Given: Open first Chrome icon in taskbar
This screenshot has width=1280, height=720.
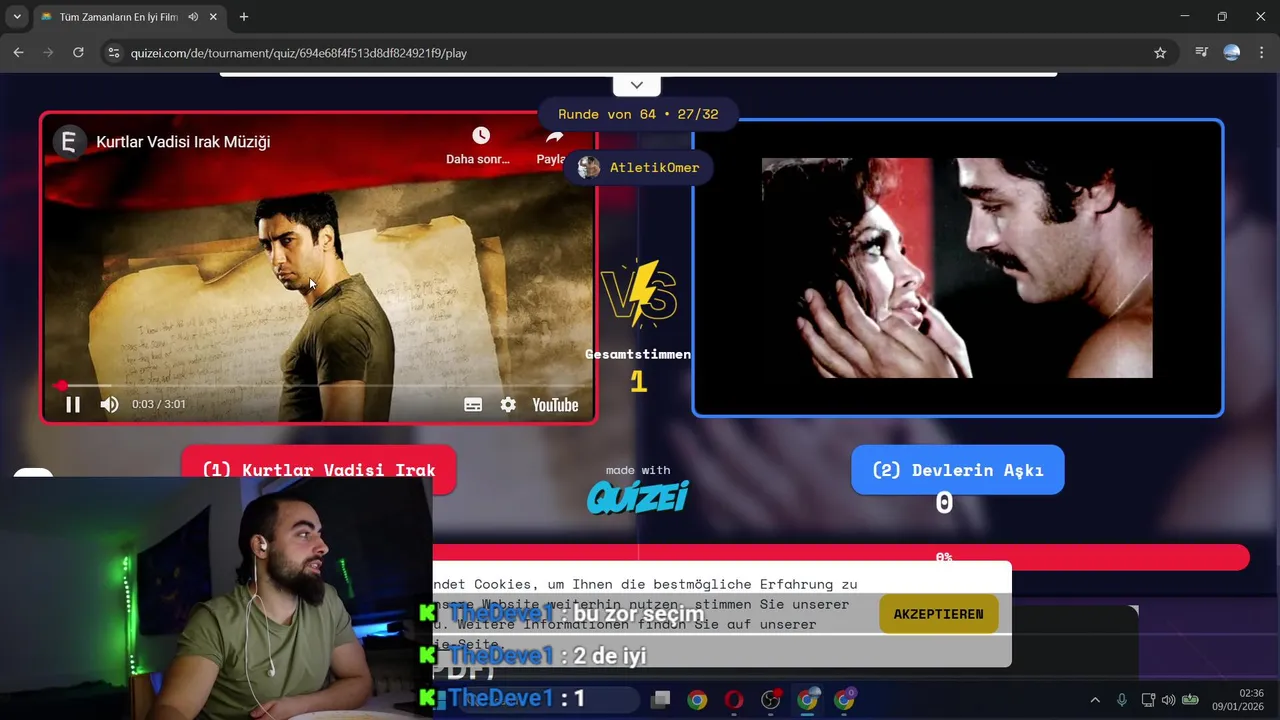Looking at the screenshot, I should tap(697, 700).
